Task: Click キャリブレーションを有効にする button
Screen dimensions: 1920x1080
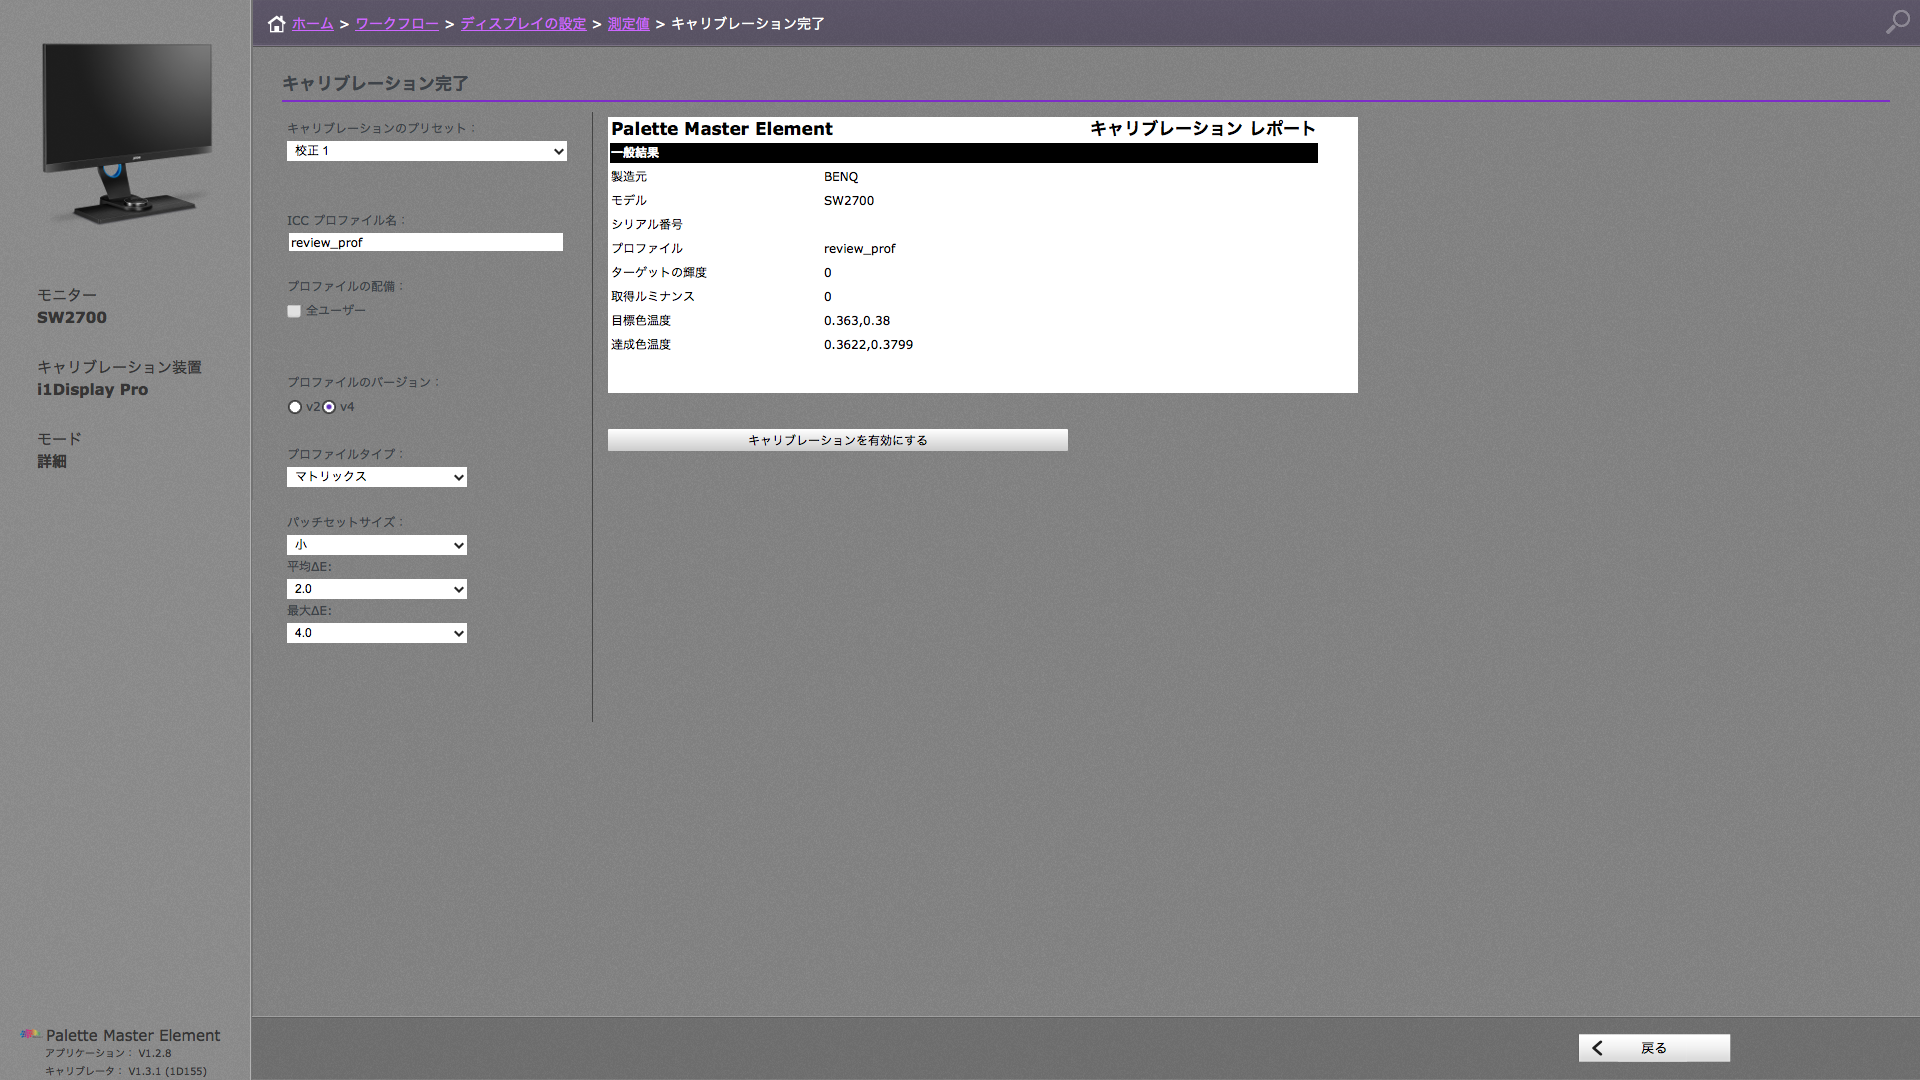Action: coord(838,440)
